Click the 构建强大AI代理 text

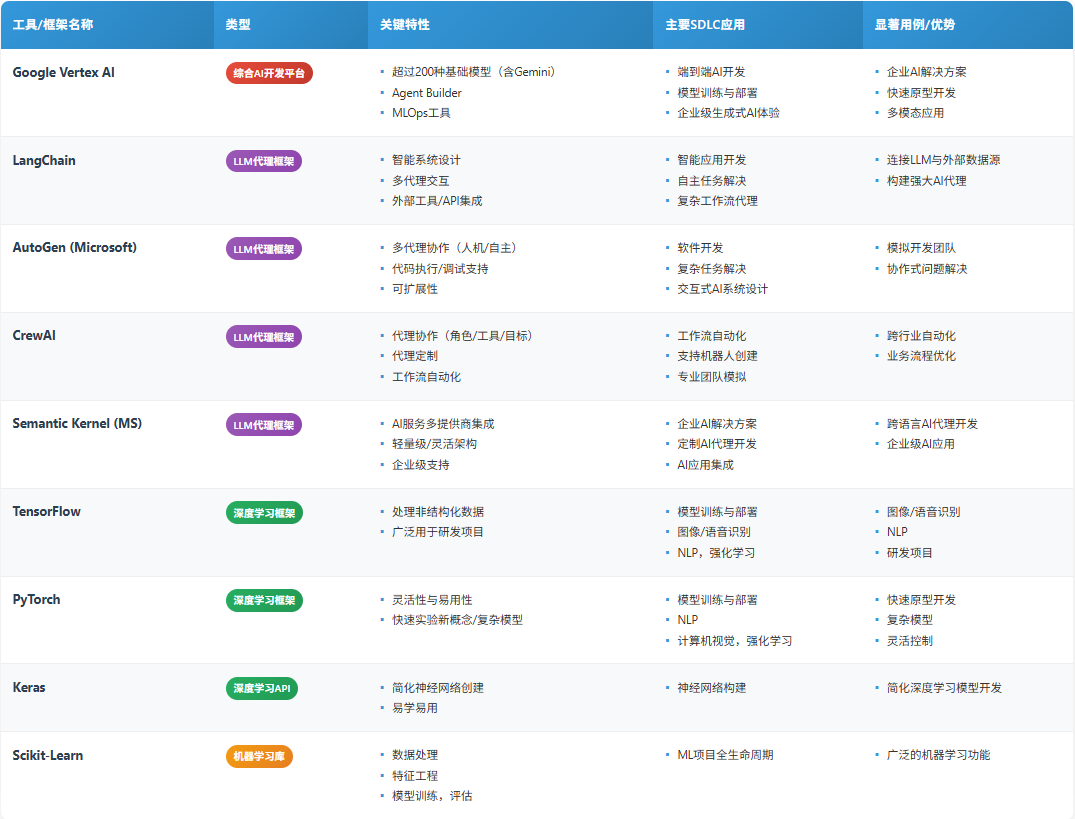926,181
